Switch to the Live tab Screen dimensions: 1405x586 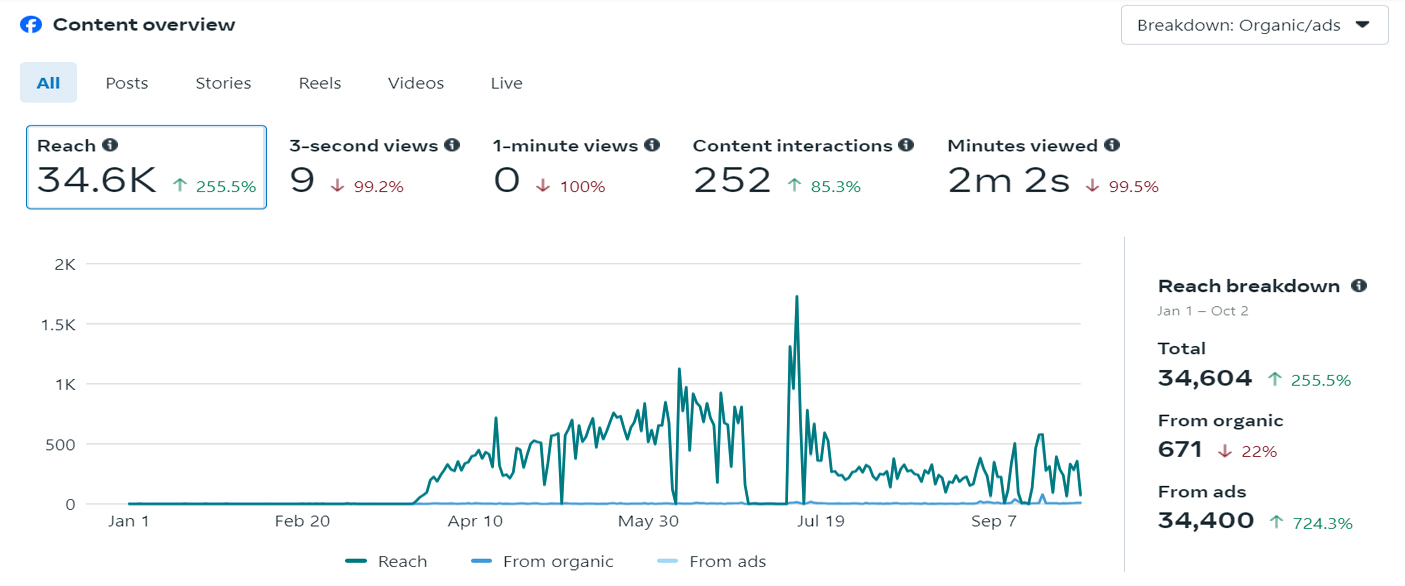[x=506, y=83]
